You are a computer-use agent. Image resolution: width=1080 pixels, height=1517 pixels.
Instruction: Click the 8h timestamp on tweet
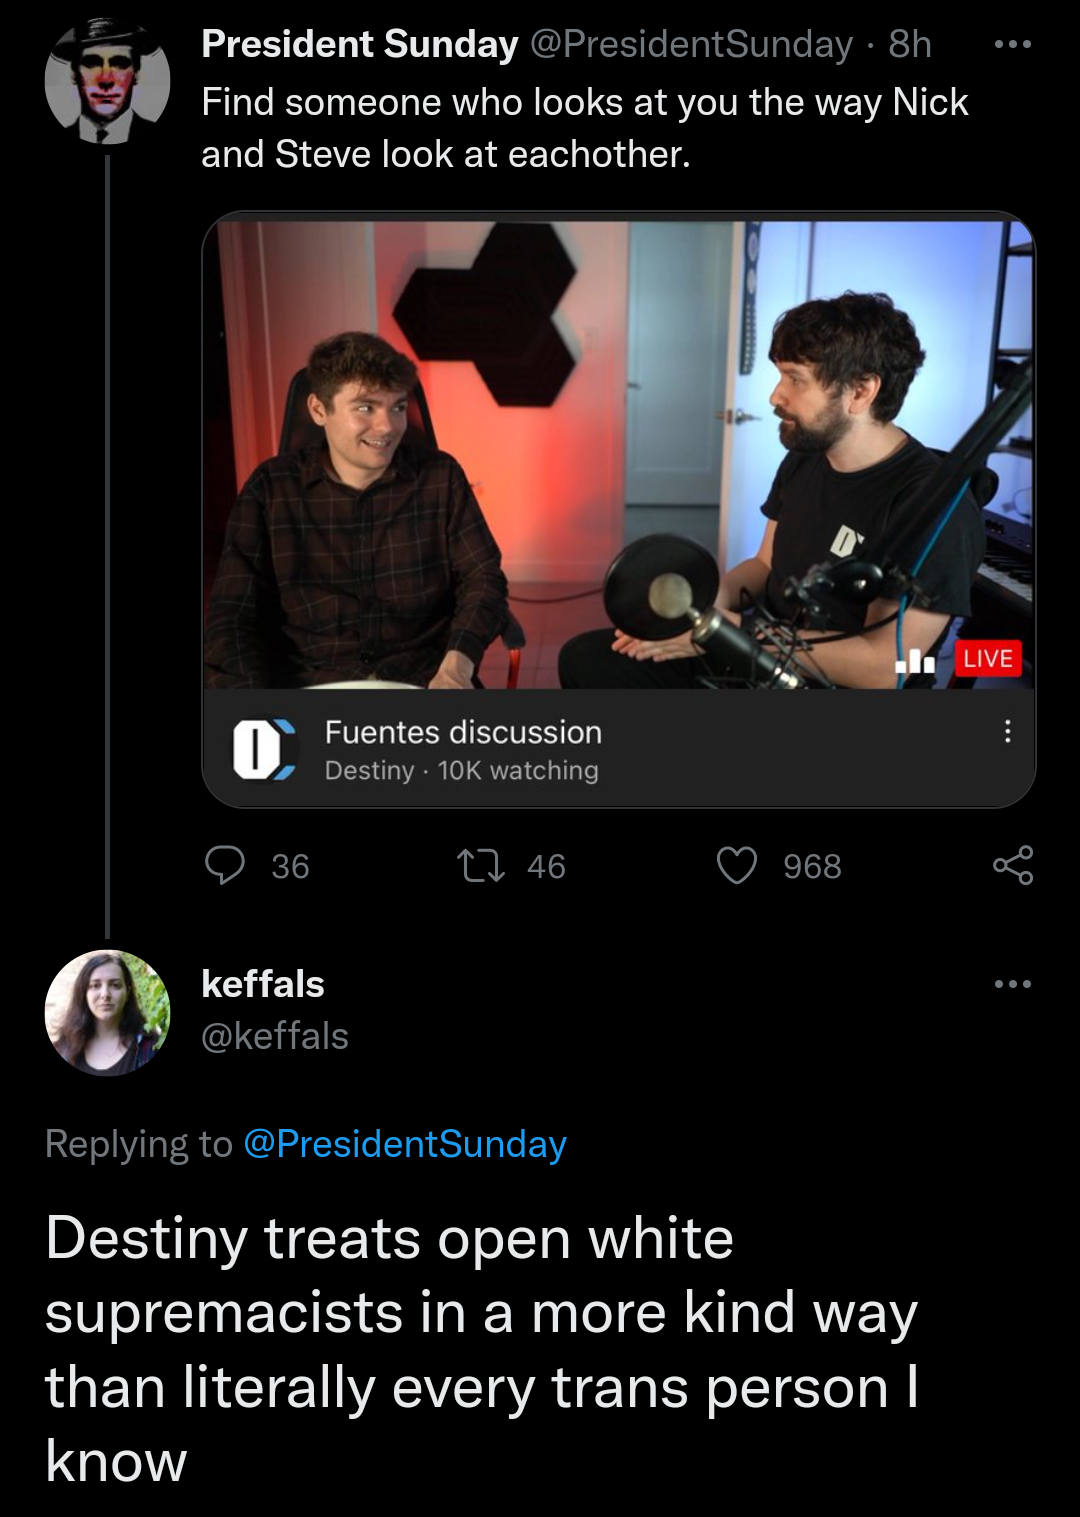pos(910,44)
